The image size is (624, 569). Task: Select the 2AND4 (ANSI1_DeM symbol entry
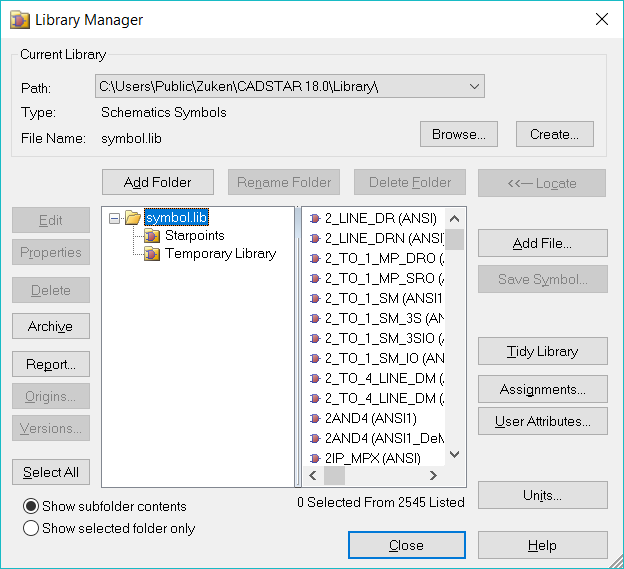(384, 438)
